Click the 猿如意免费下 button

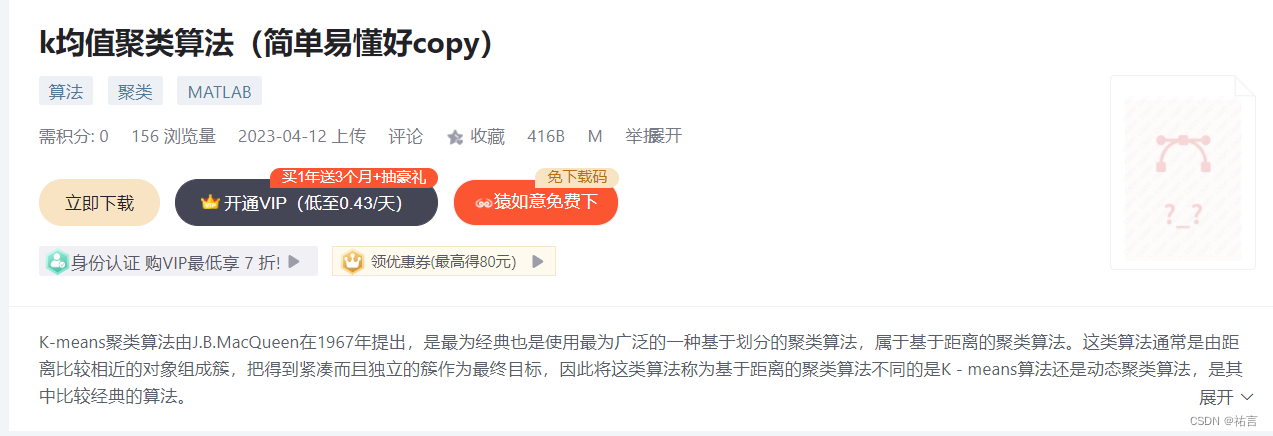pyautogui.click(x=536, y=203)
